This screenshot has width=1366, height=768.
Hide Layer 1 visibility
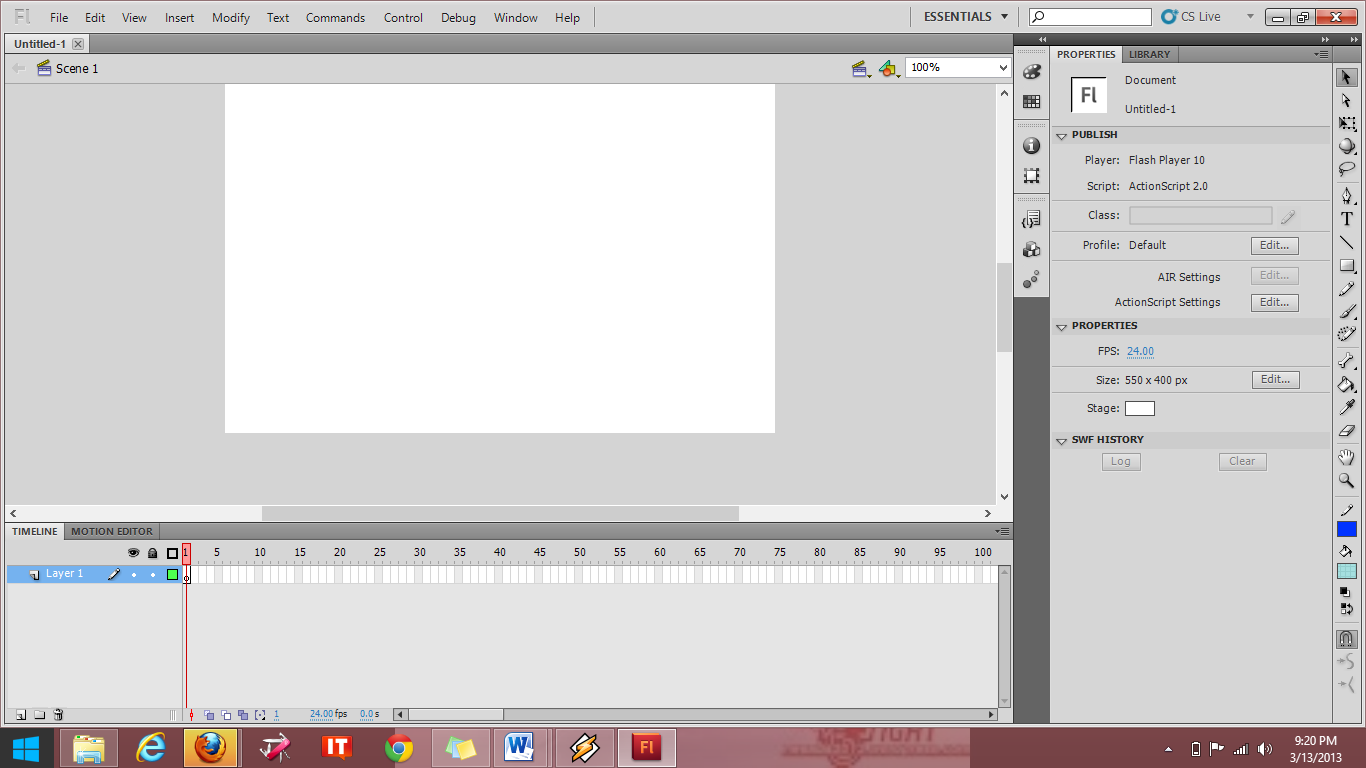tap(134, 573)
